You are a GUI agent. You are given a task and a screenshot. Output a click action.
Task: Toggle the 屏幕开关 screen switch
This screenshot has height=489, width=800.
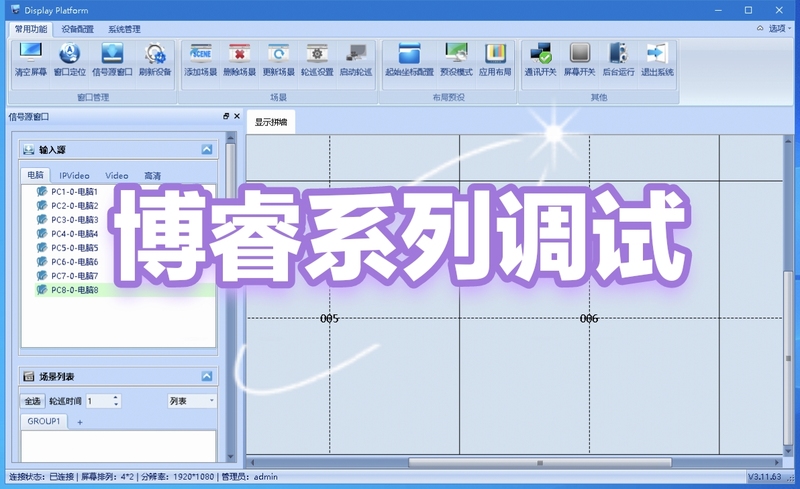point(580,60)
